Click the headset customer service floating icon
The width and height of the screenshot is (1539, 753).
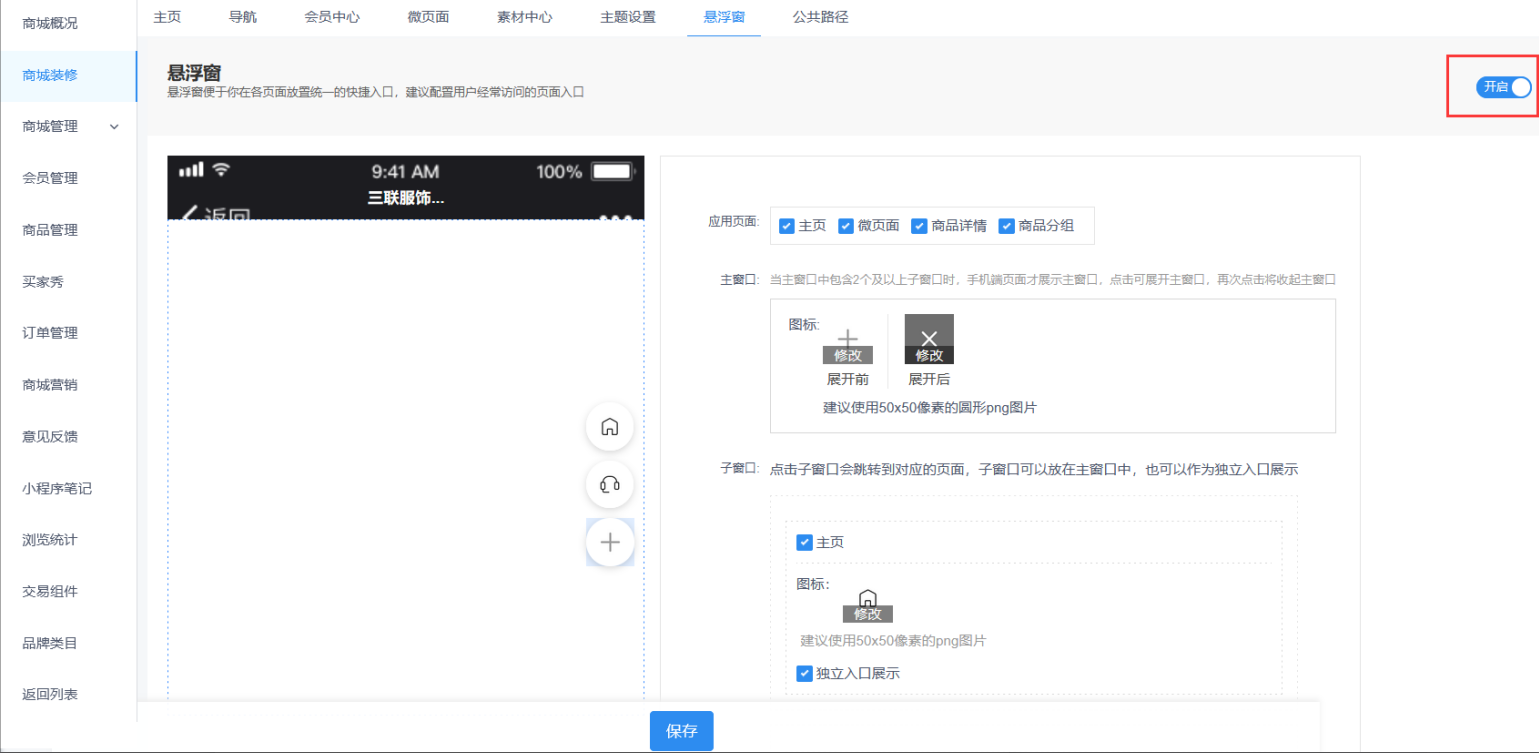(609, 485)
